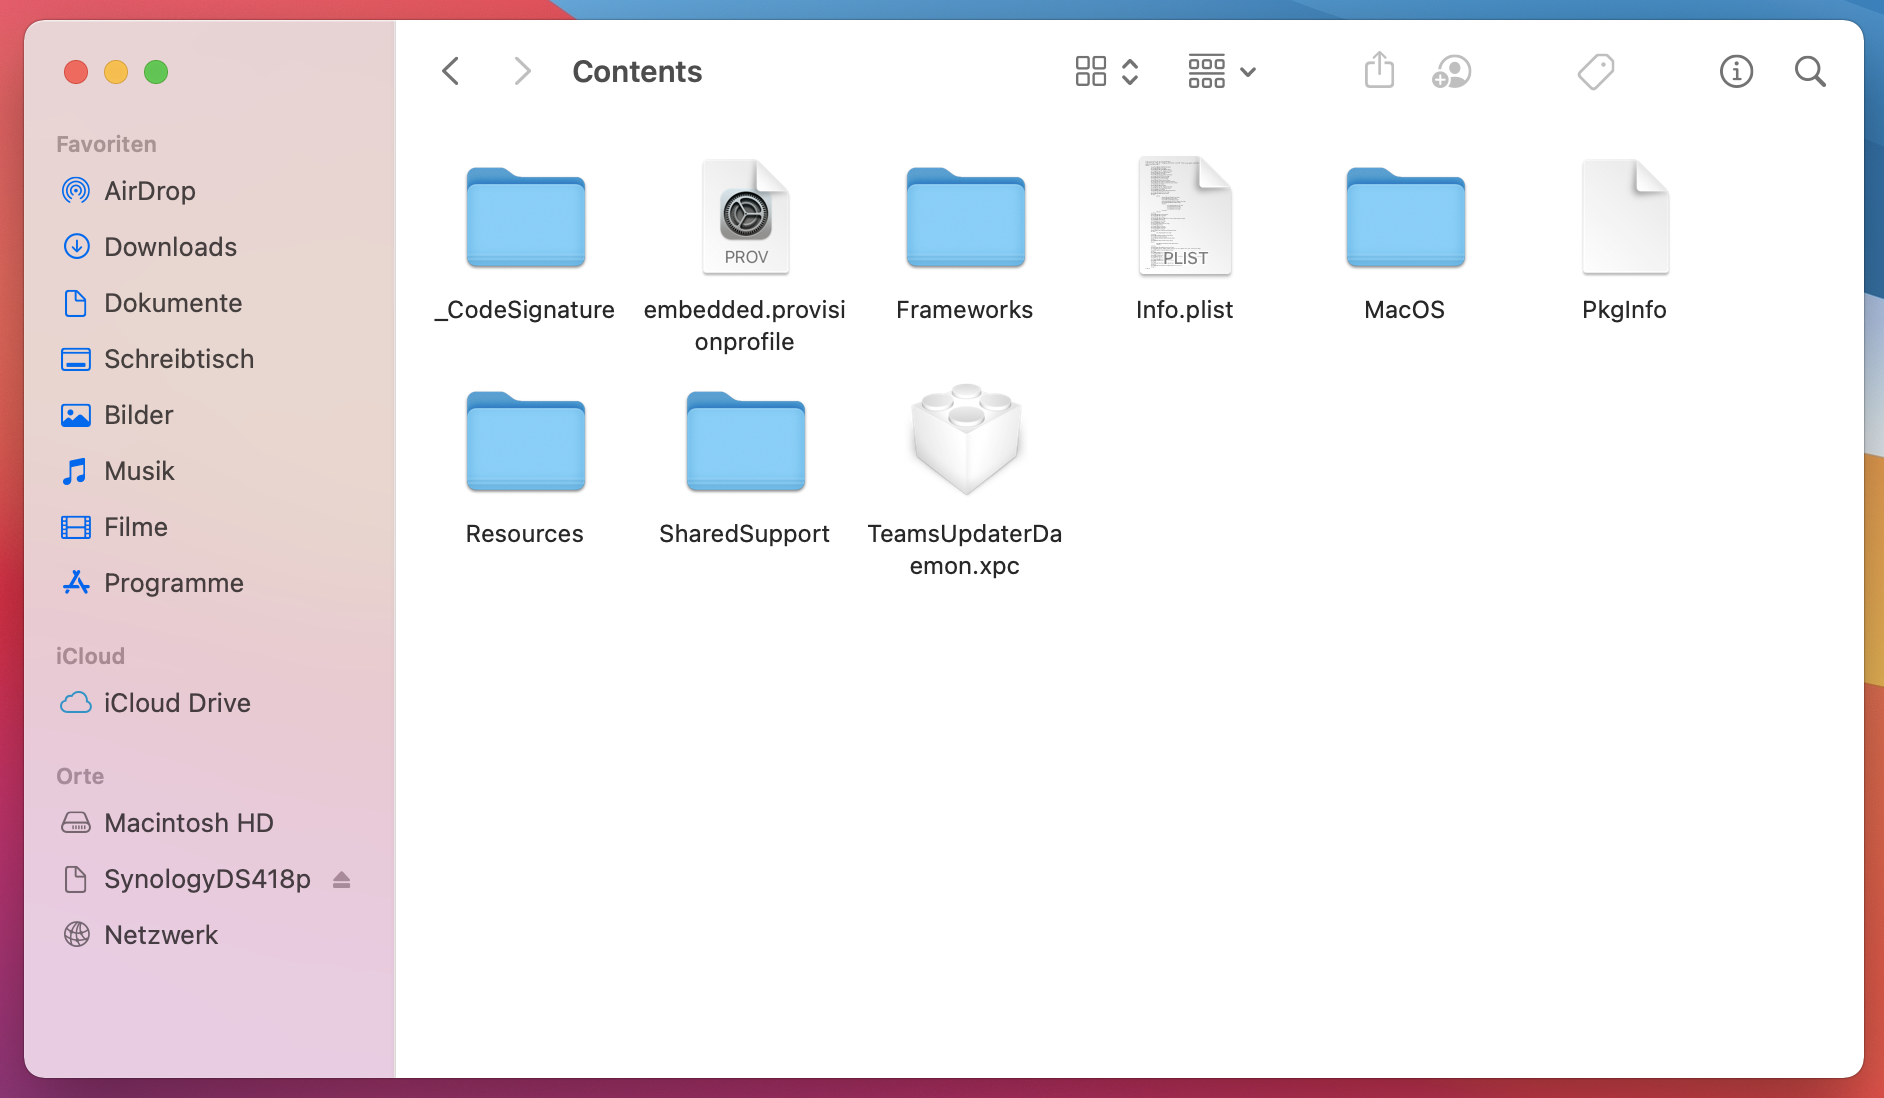Open iCloud Drive from sidebar
Viewport: 1884px width, 1098px height.
click(x=176, y=703)
